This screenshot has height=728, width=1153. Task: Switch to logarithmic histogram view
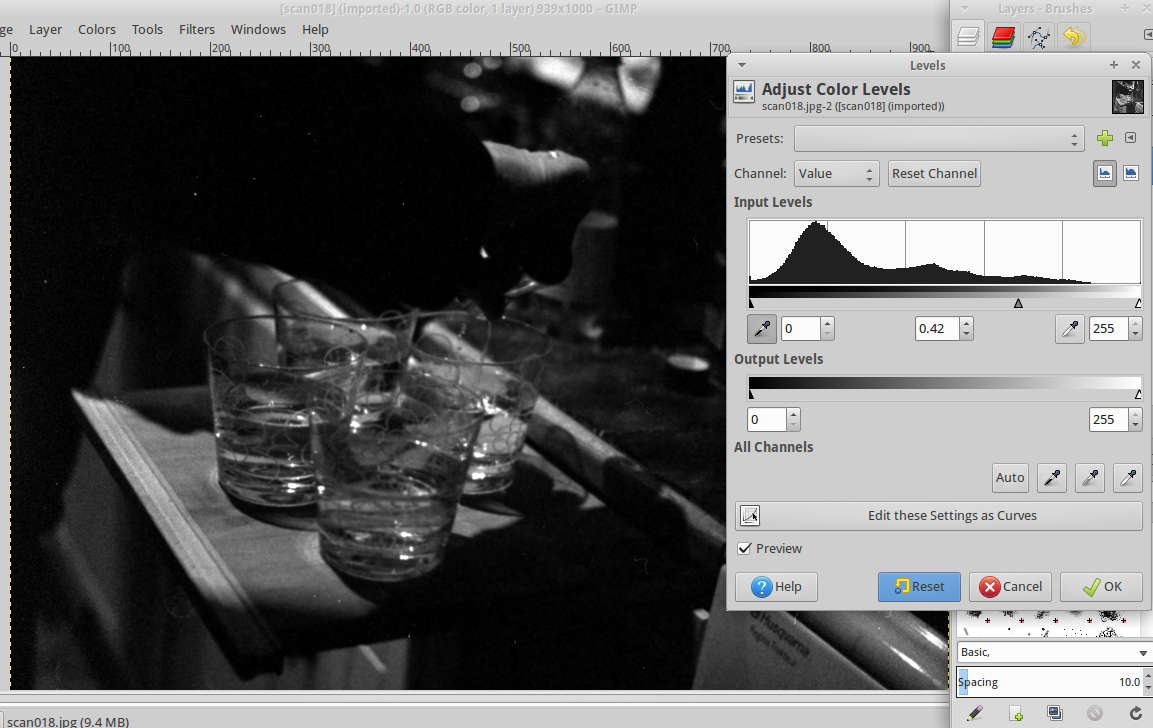tap(1130, 173)
